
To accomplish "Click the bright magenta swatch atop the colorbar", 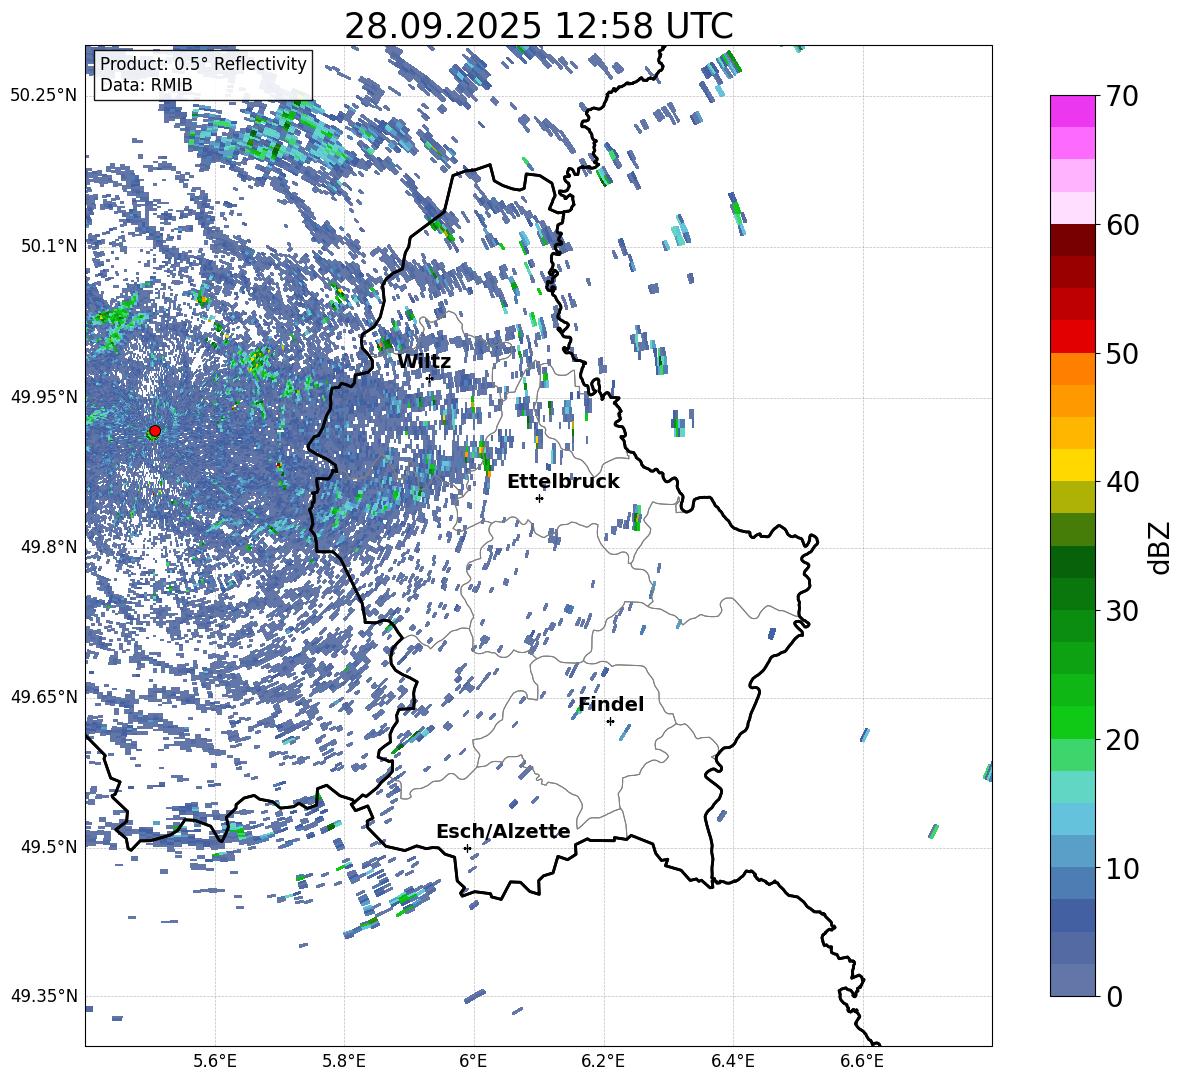I will point(1072,111).
